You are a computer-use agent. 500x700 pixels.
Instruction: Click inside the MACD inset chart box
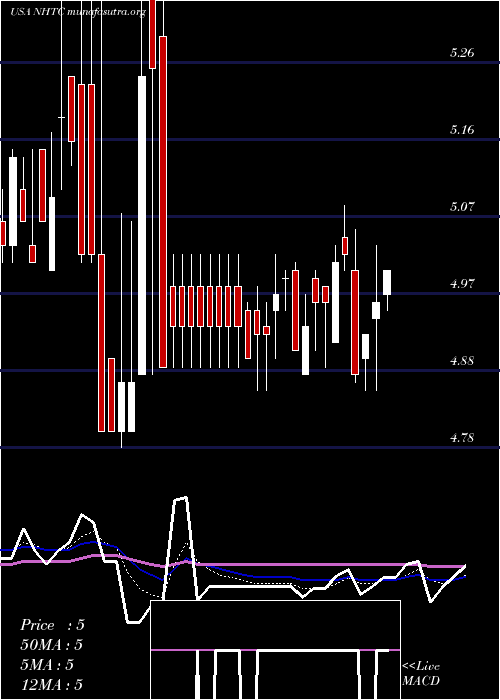click(x=275, y=650)
